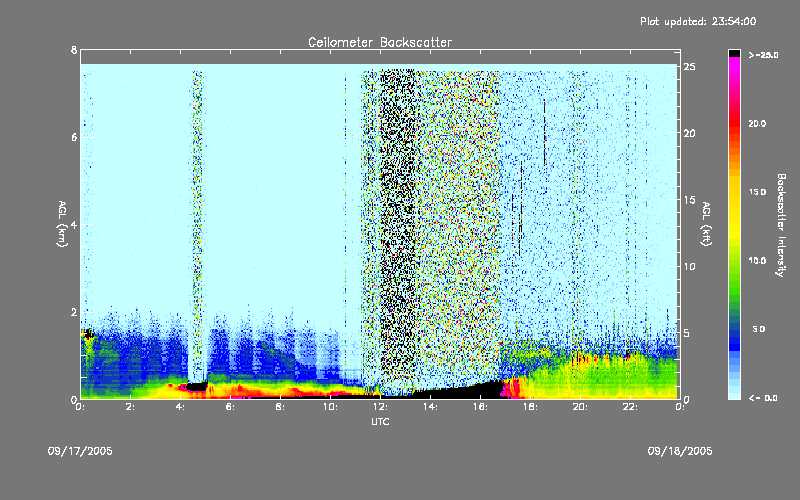Click the '12:' hour label on UTC axis
The height and width of the screenshot is (500, 800).
[x=381, y=407]
